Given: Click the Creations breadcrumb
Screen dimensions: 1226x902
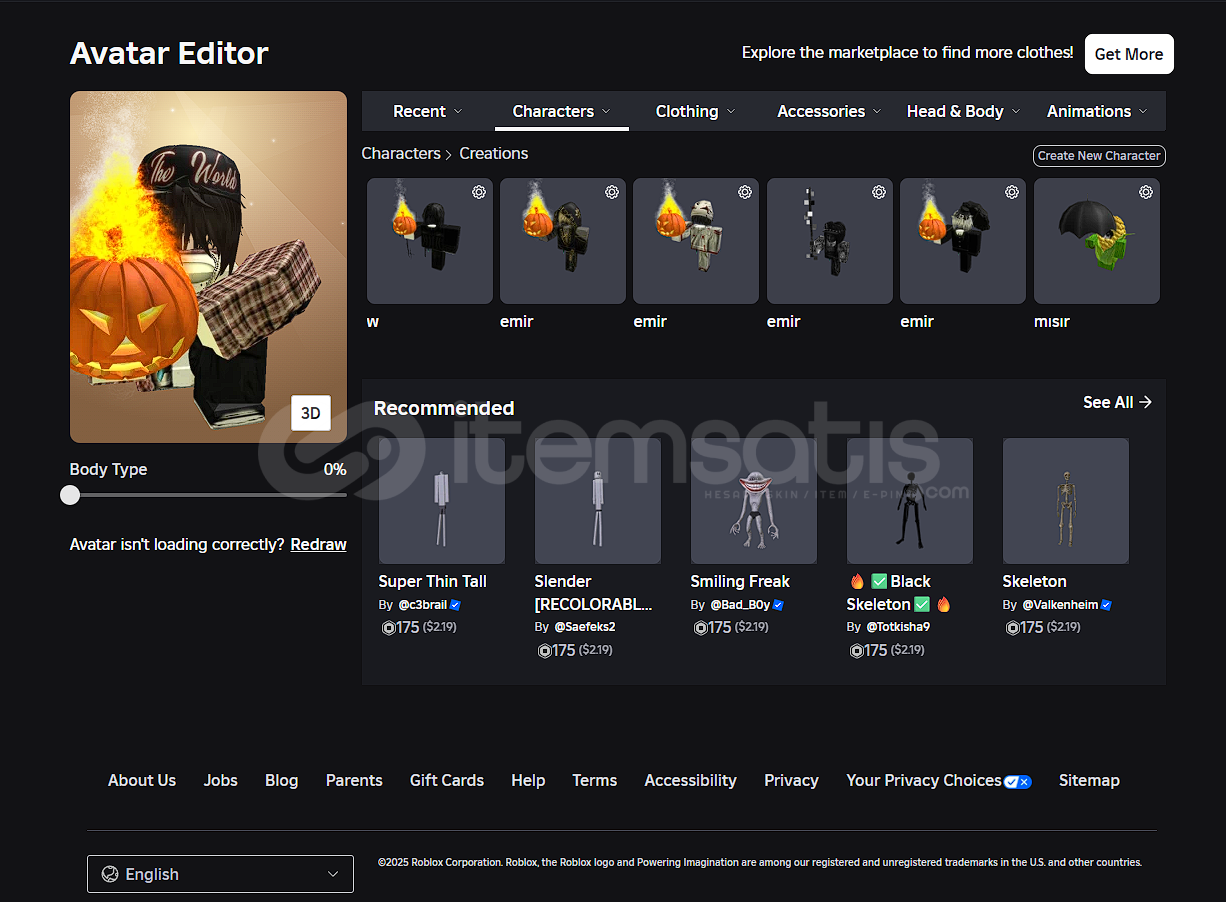Looking at the screenshot, I should pyautogui.click(x=494, y=153).
